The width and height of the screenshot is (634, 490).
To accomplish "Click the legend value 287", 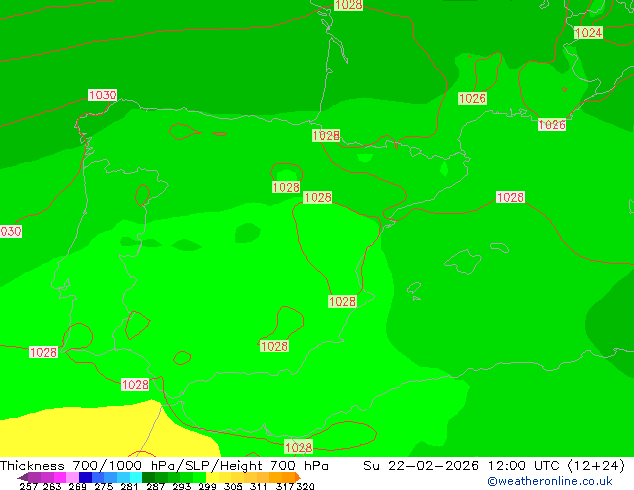I will pyautogui.click(x=155, y=486).
